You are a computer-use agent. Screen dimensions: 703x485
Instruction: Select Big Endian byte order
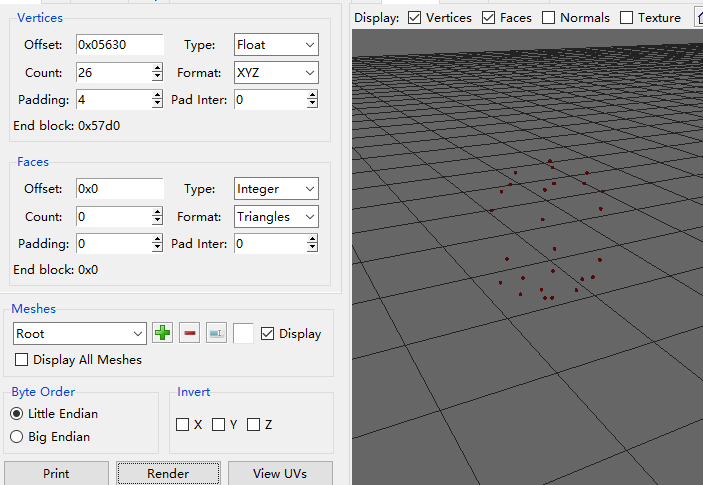pyautogui.click(x=16, y=437)
